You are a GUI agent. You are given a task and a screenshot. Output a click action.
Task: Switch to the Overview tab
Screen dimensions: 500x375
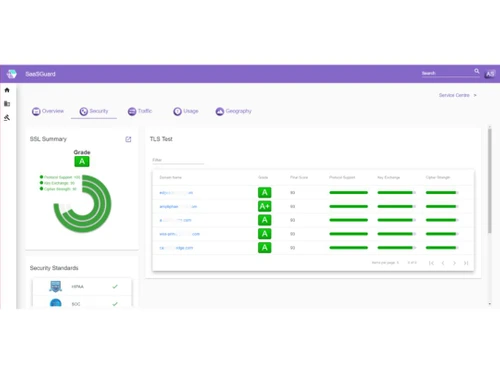point(48,111)
